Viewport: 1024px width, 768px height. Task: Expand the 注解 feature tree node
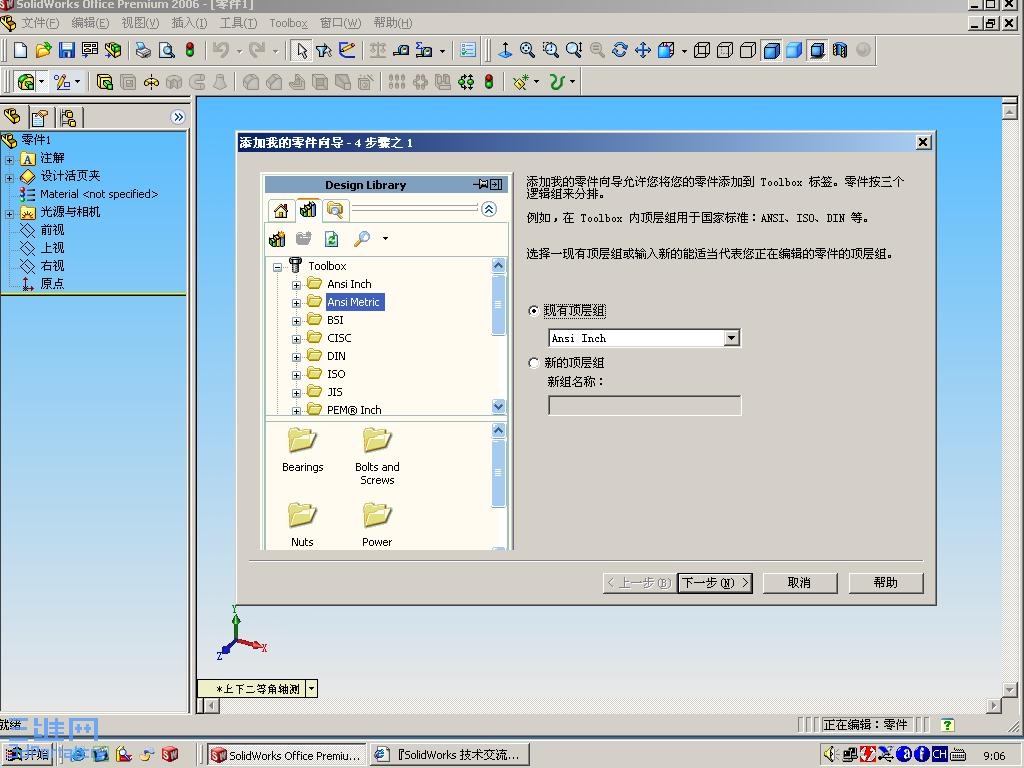pyautogui.click(x=9, y=159)
